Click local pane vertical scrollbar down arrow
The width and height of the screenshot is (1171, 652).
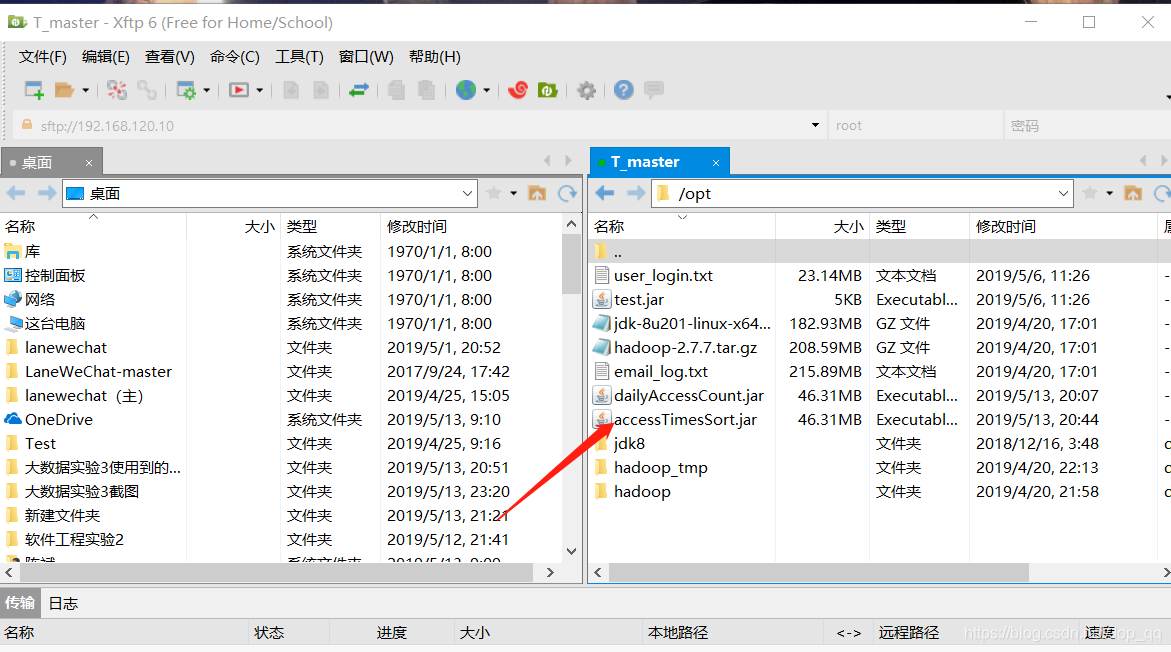pos(571,552)
